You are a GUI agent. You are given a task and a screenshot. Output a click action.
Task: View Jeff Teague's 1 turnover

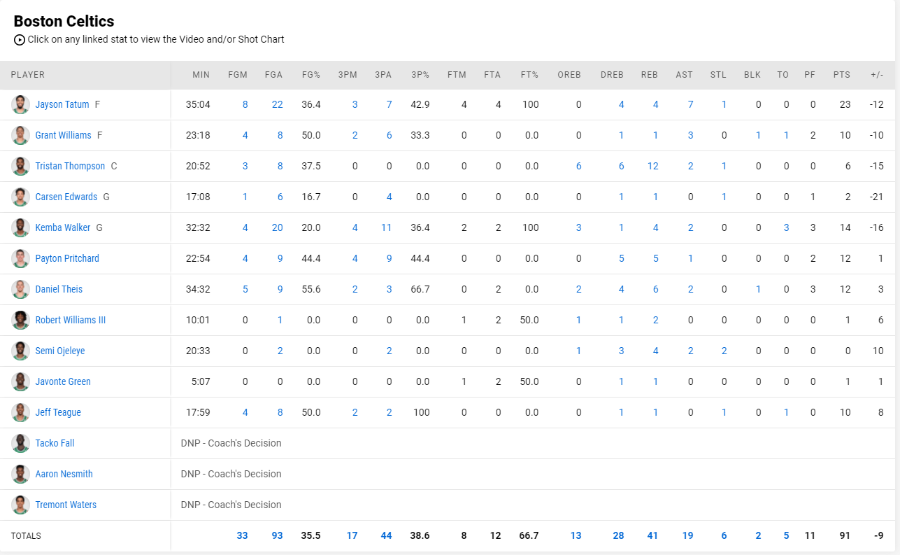786,412
